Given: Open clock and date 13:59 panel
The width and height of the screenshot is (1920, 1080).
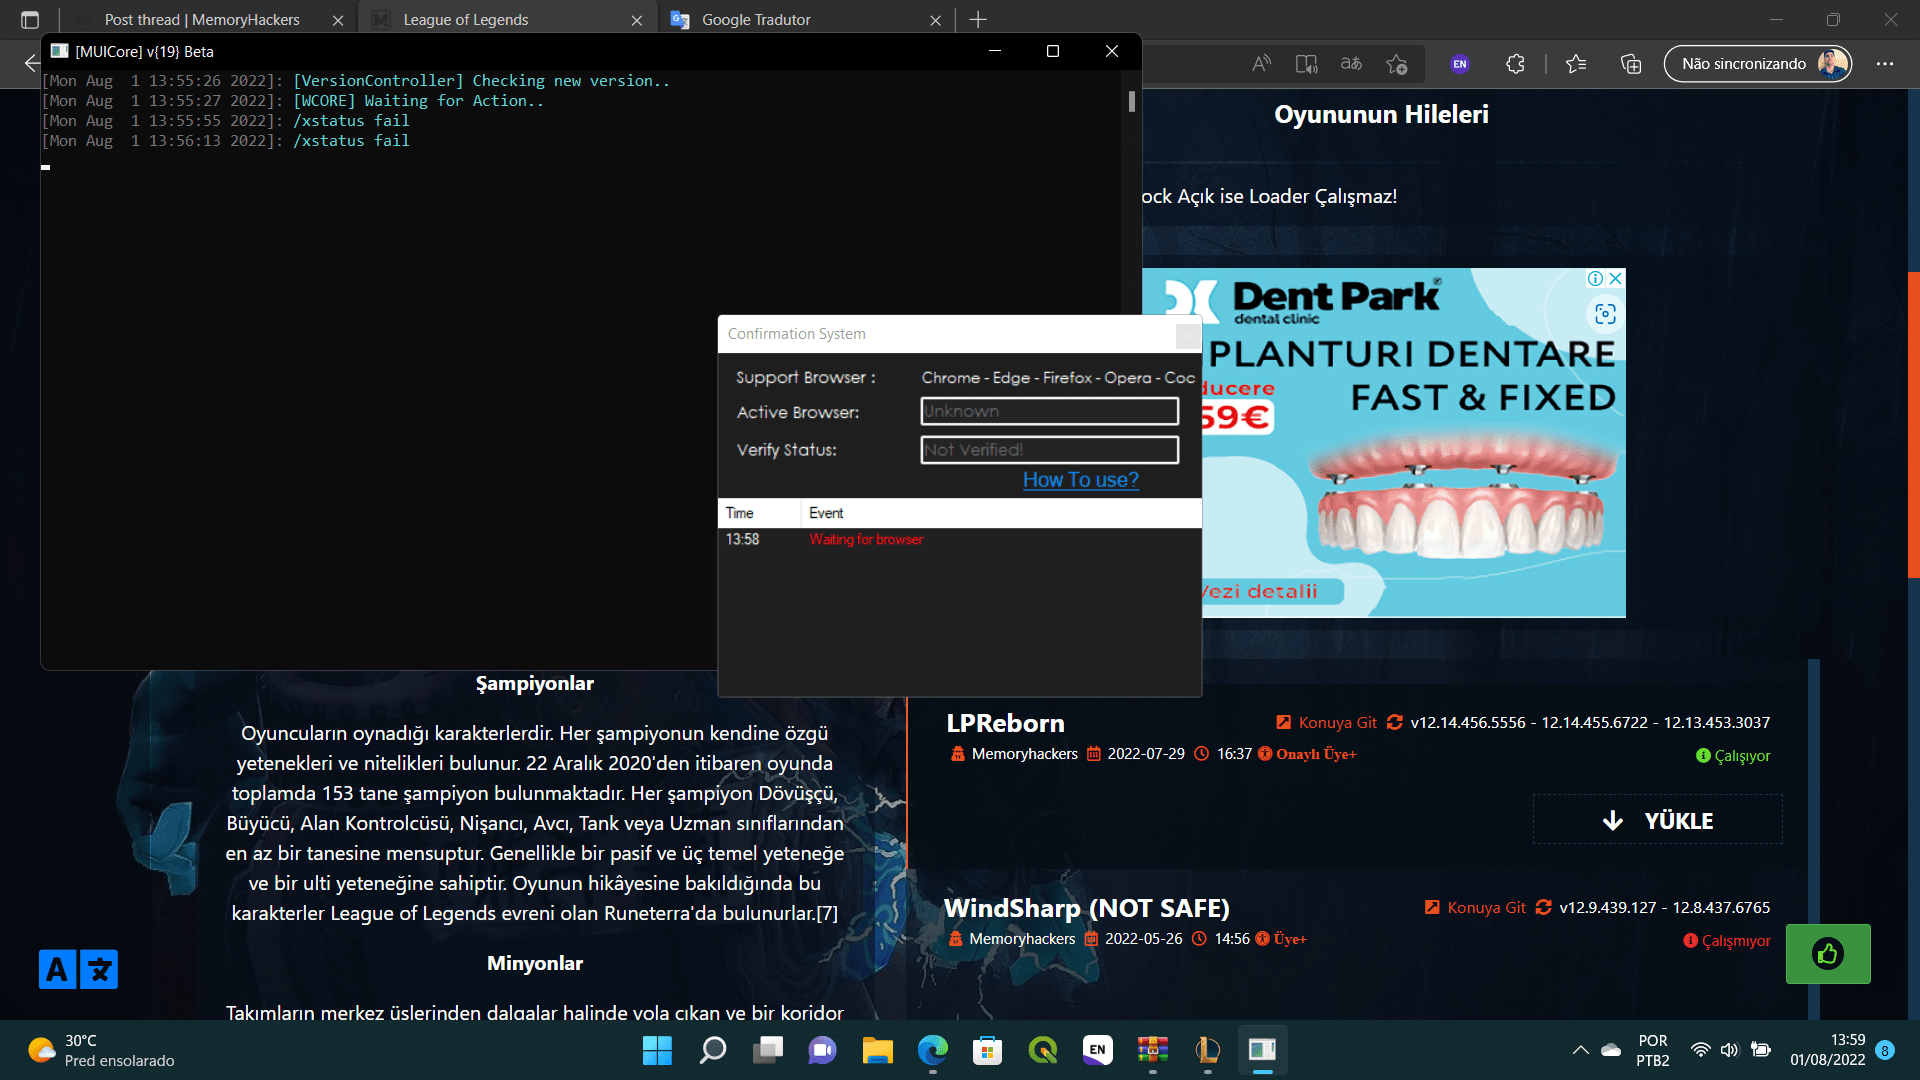Looking at the screenshot, I should [x=1827, y=1050].
